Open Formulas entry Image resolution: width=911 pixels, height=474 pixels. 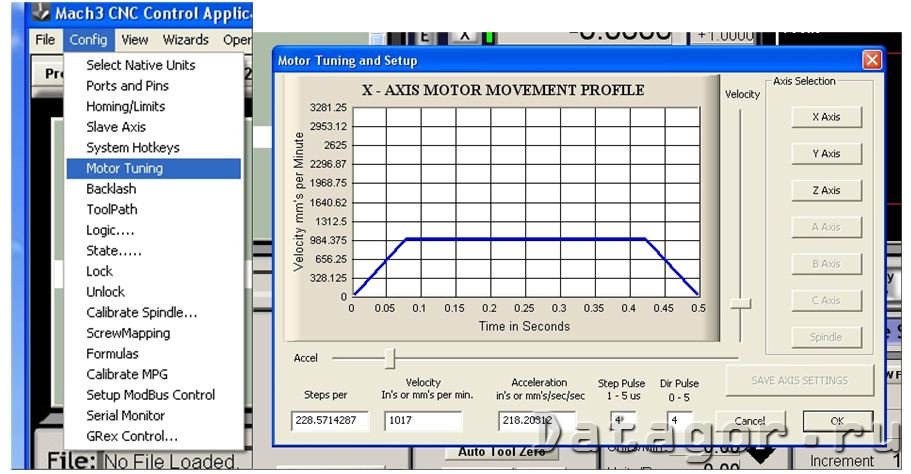pos(153,354)
